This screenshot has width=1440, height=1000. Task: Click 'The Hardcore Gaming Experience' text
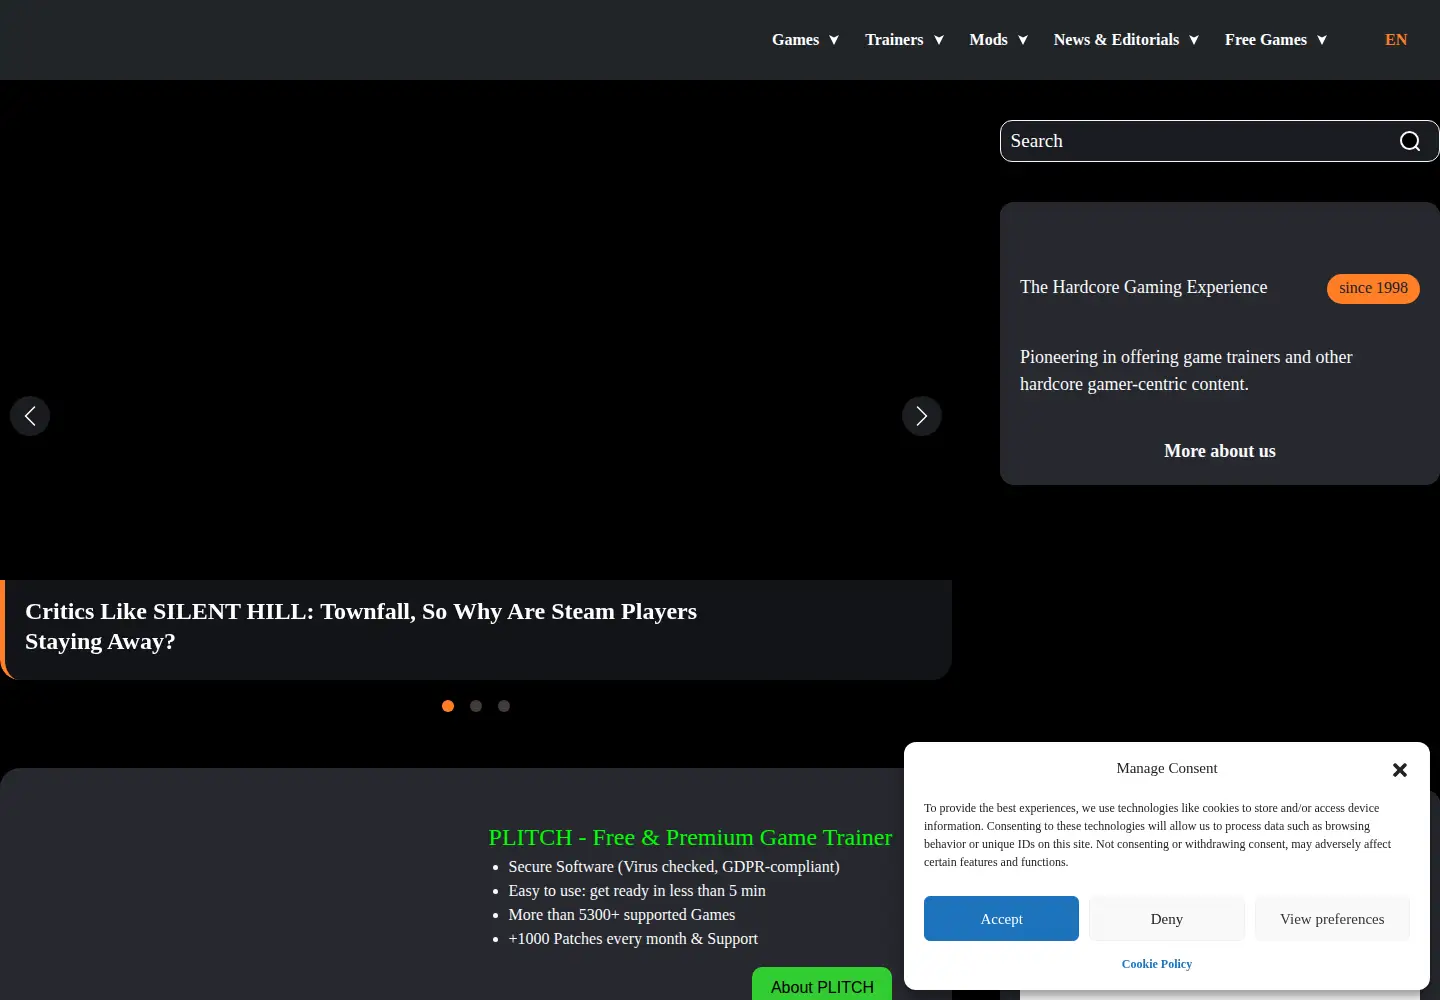1143,287
